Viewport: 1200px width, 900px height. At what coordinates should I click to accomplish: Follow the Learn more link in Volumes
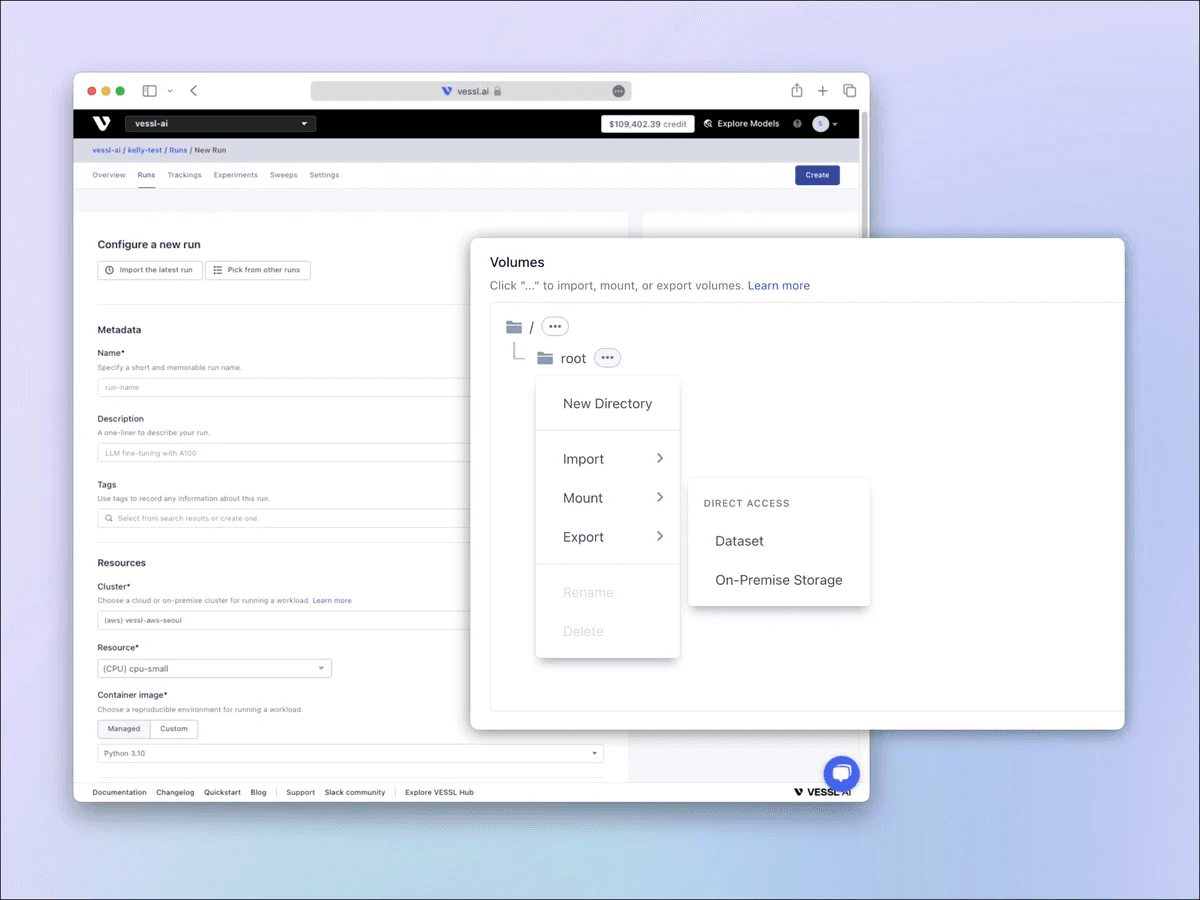[x=778, y=286]
